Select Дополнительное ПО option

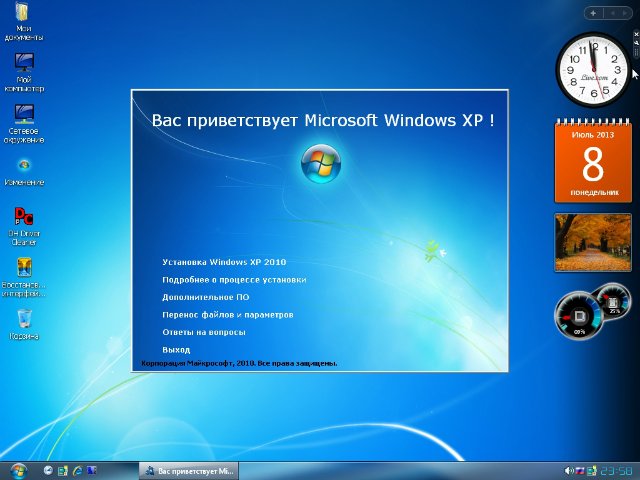(205, 297)
